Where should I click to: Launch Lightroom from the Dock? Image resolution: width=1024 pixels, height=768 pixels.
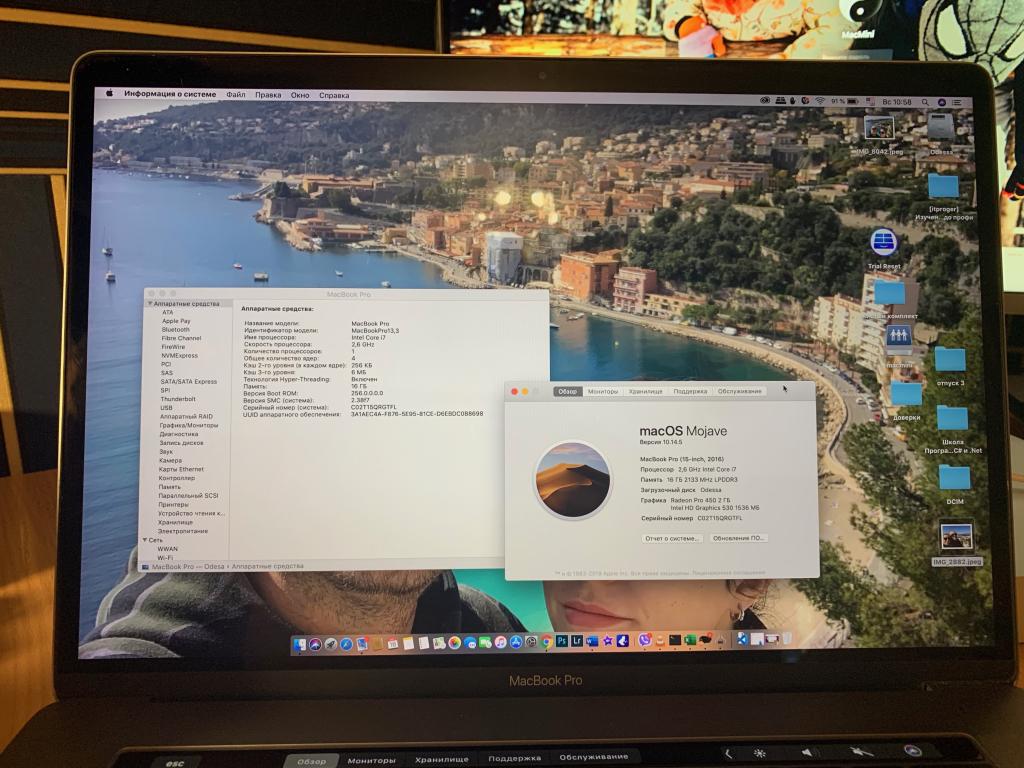tap(577, 641)
